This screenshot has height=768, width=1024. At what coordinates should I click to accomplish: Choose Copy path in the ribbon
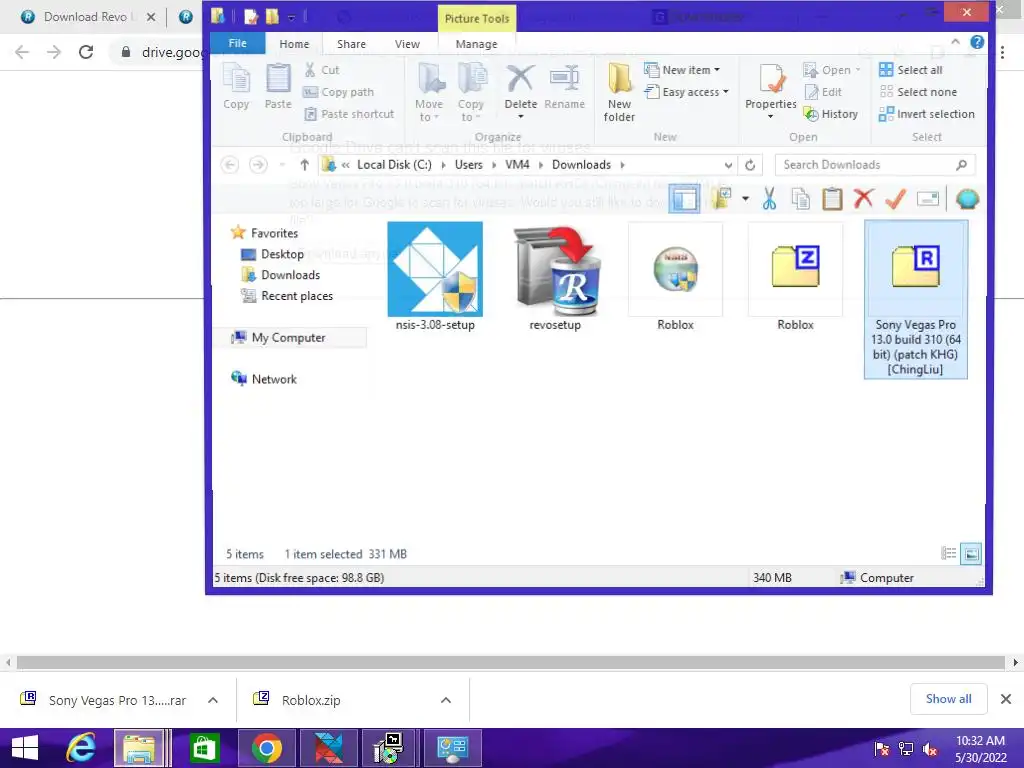[x=338, y=92]
